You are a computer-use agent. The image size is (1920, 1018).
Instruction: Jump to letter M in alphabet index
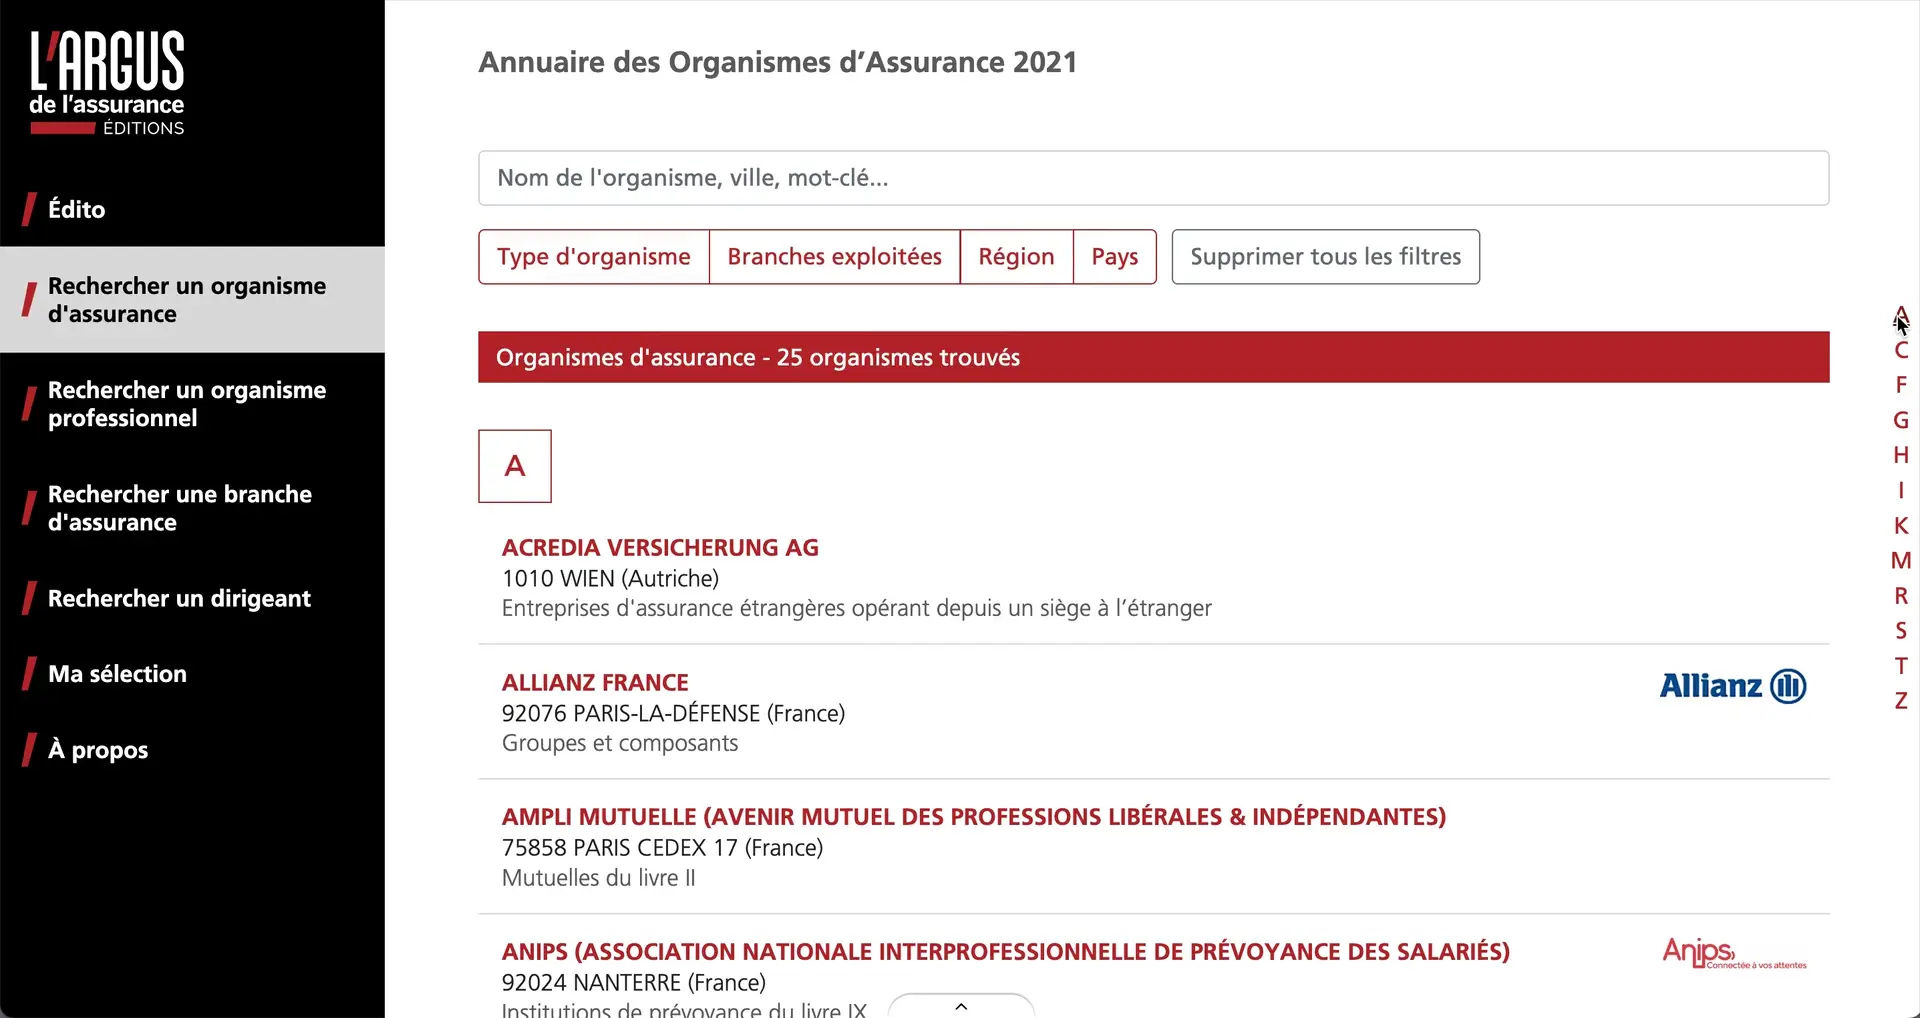tap(1901, 560)
